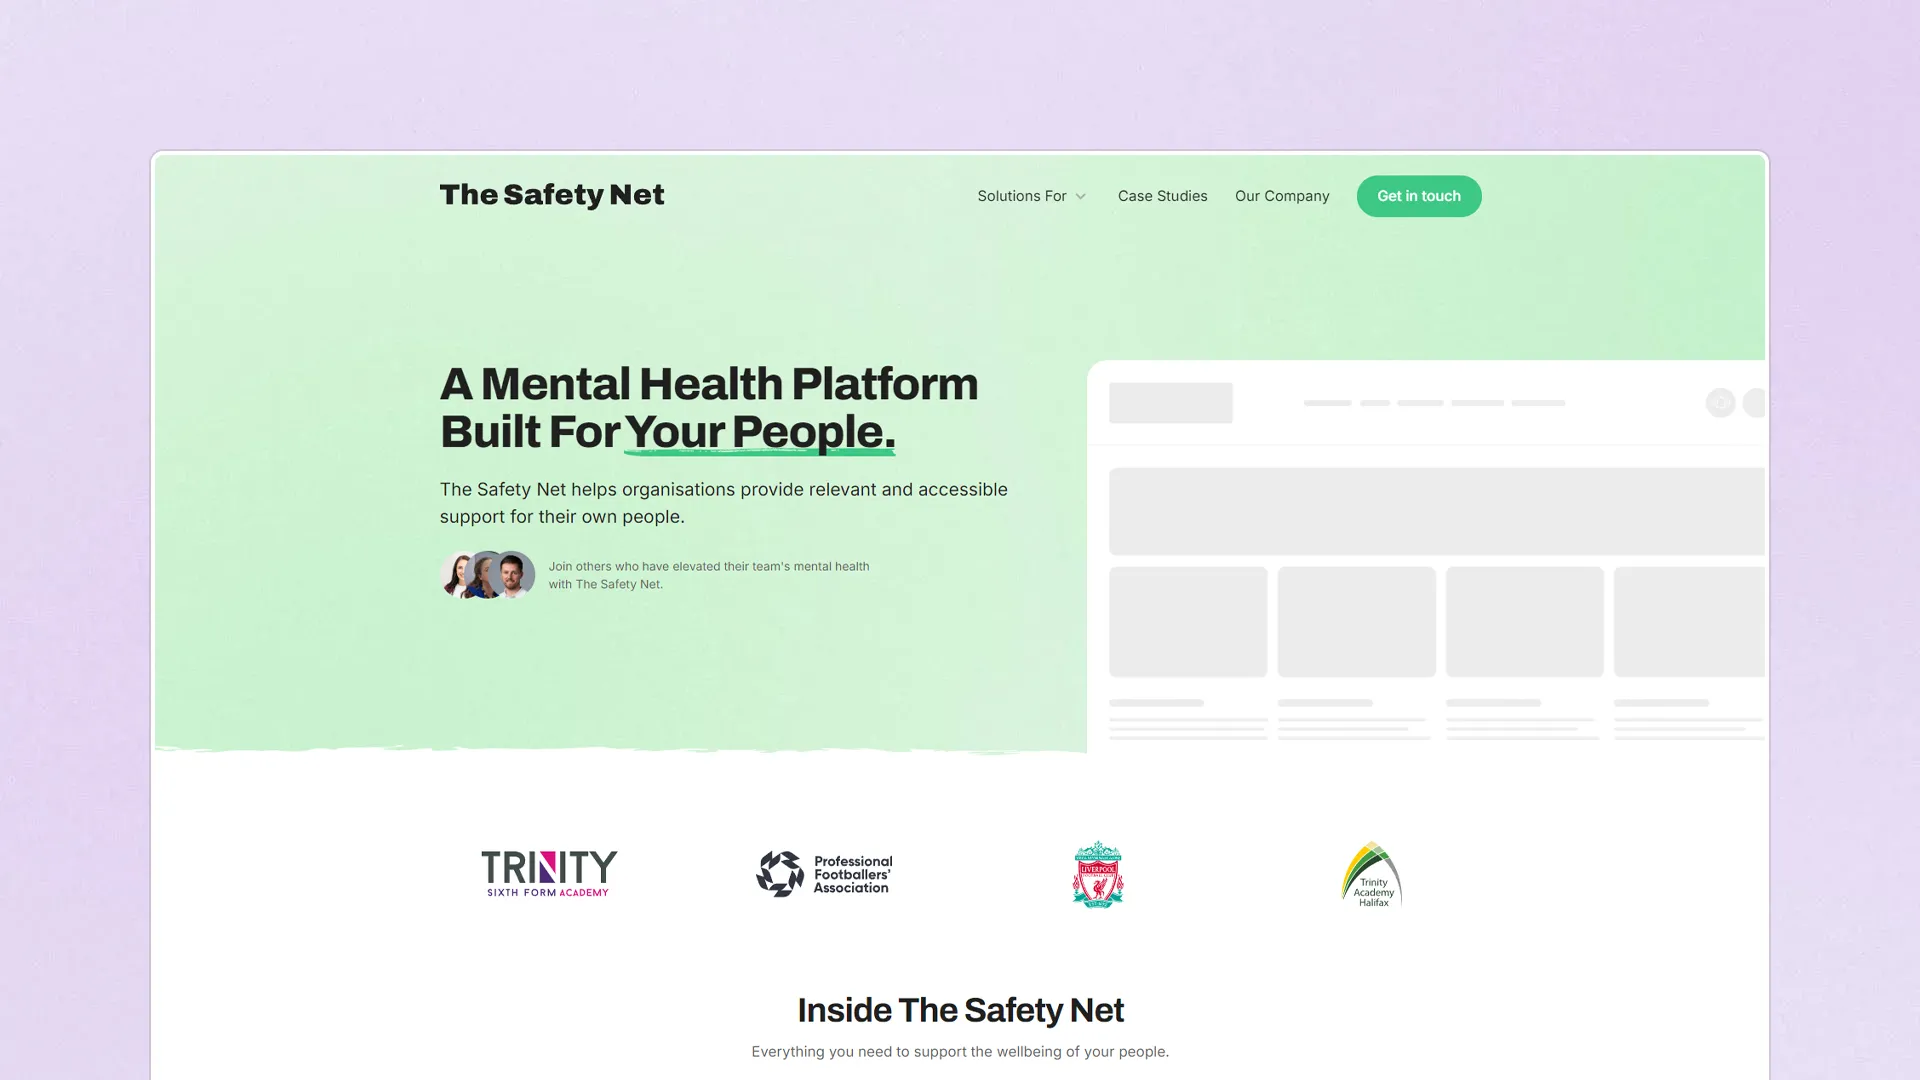The height and width of the screenshot is (1080, 1920).
Task: Click the Trinity Academy Halifax logo
Action: point(1371,873)
